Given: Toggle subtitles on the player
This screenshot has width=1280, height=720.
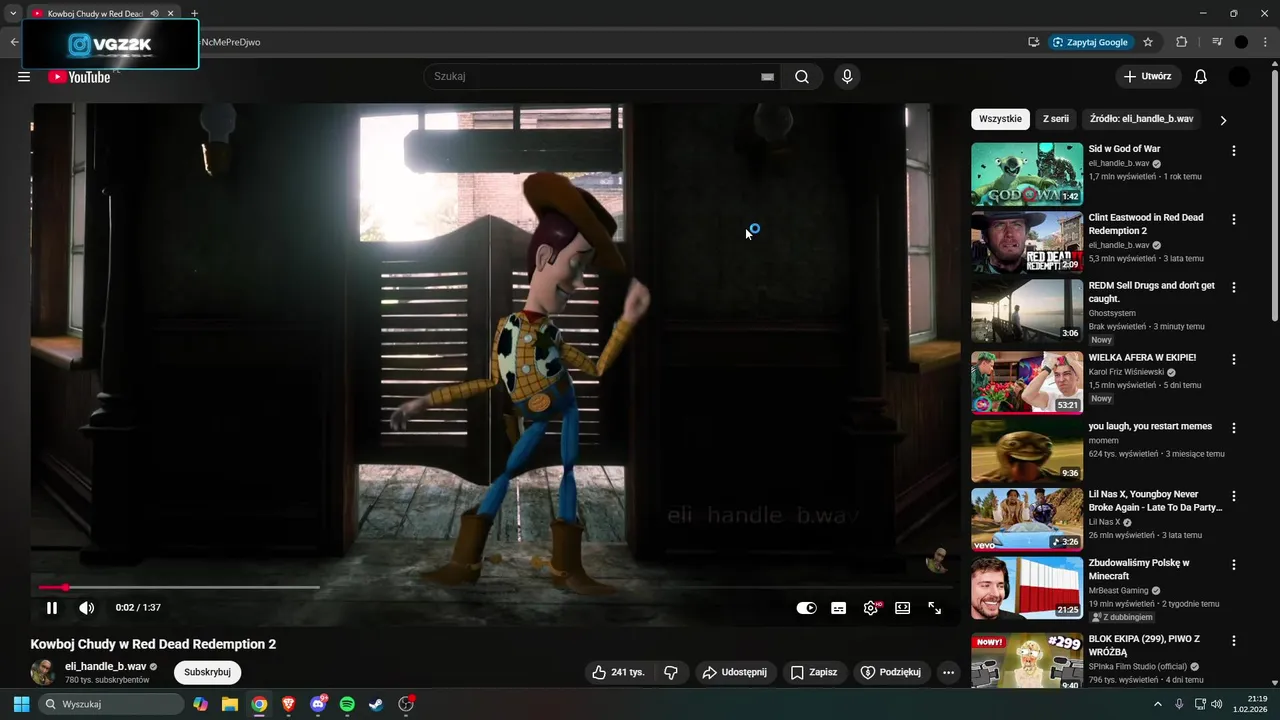Looking at the screenshot, I should [x=839, y=608].
